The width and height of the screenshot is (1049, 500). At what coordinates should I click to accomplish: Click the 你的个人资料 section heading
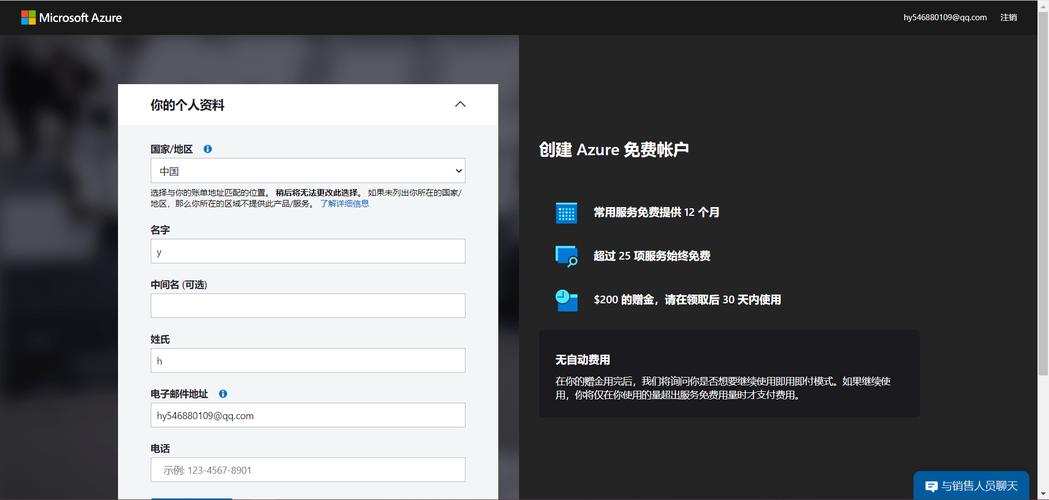click(x=187, y=105)
